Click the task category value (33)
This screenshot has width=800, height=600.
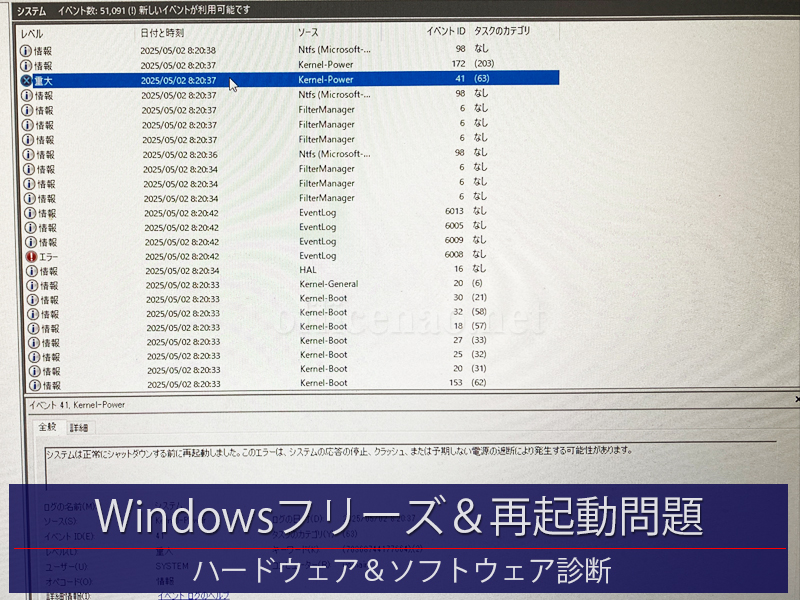[x=479, y=340]
